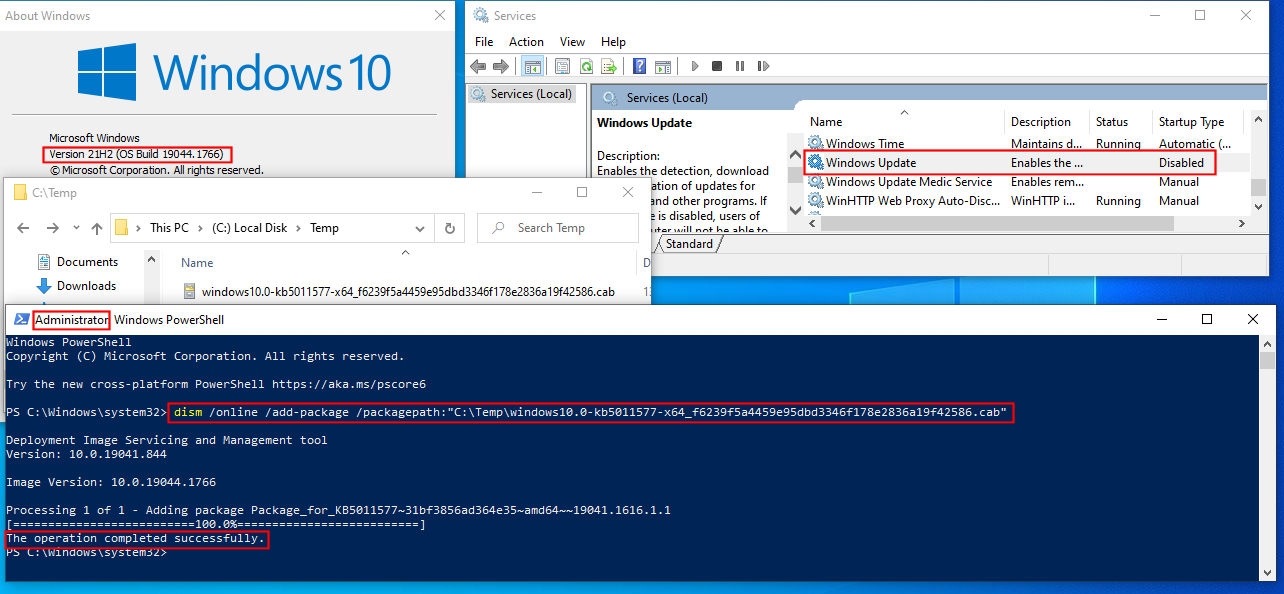Click the Downloads quick access folder
This screenshot has width=1284, height=594.
[86, 286]
